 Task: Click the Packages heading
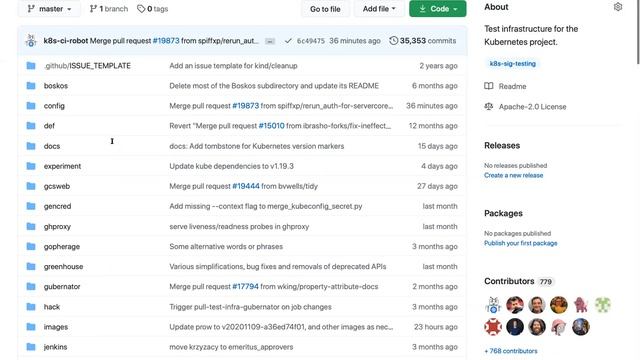pos(503,213)
